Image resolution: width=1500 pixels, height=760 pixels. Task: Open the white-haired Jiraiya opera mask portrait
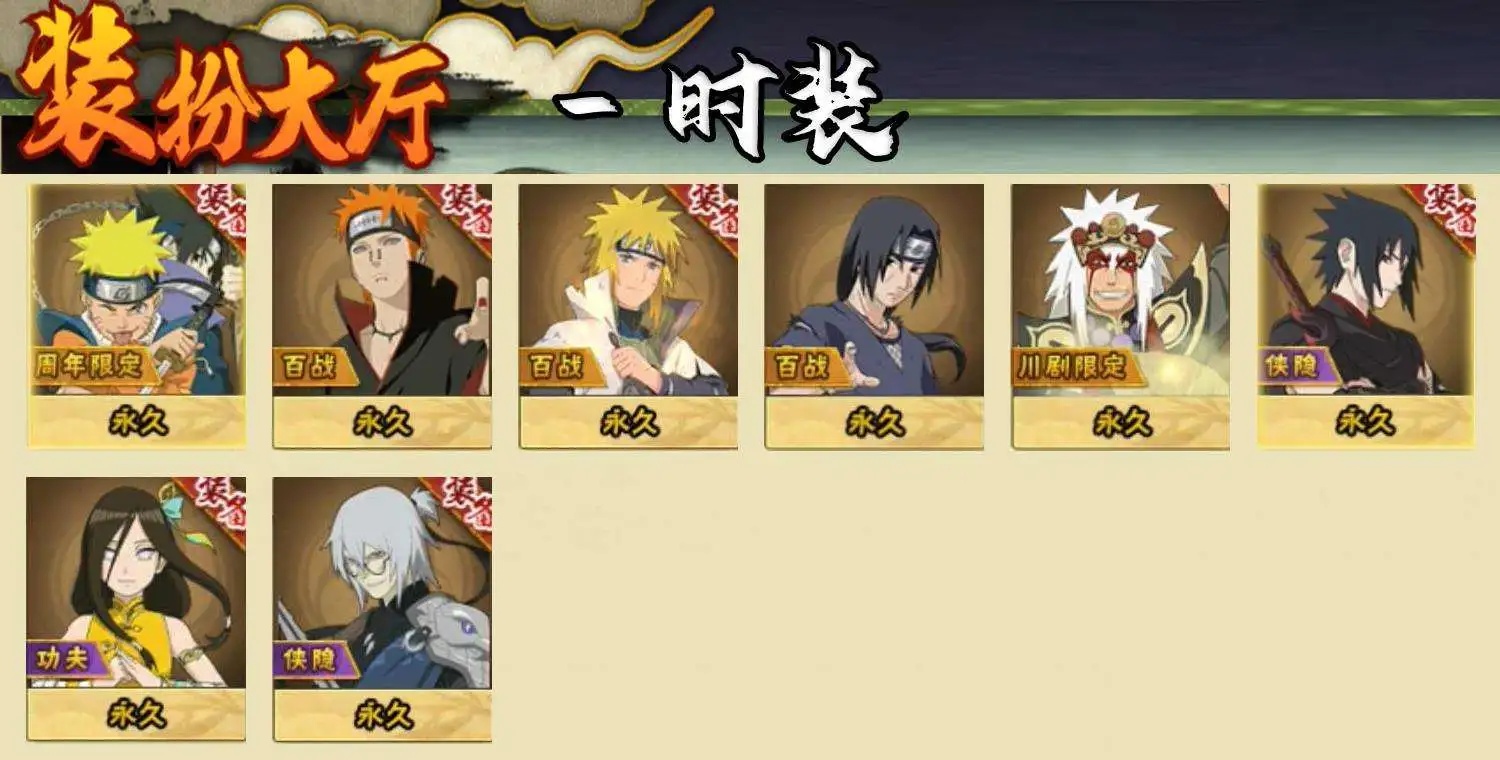point(1120,290)
